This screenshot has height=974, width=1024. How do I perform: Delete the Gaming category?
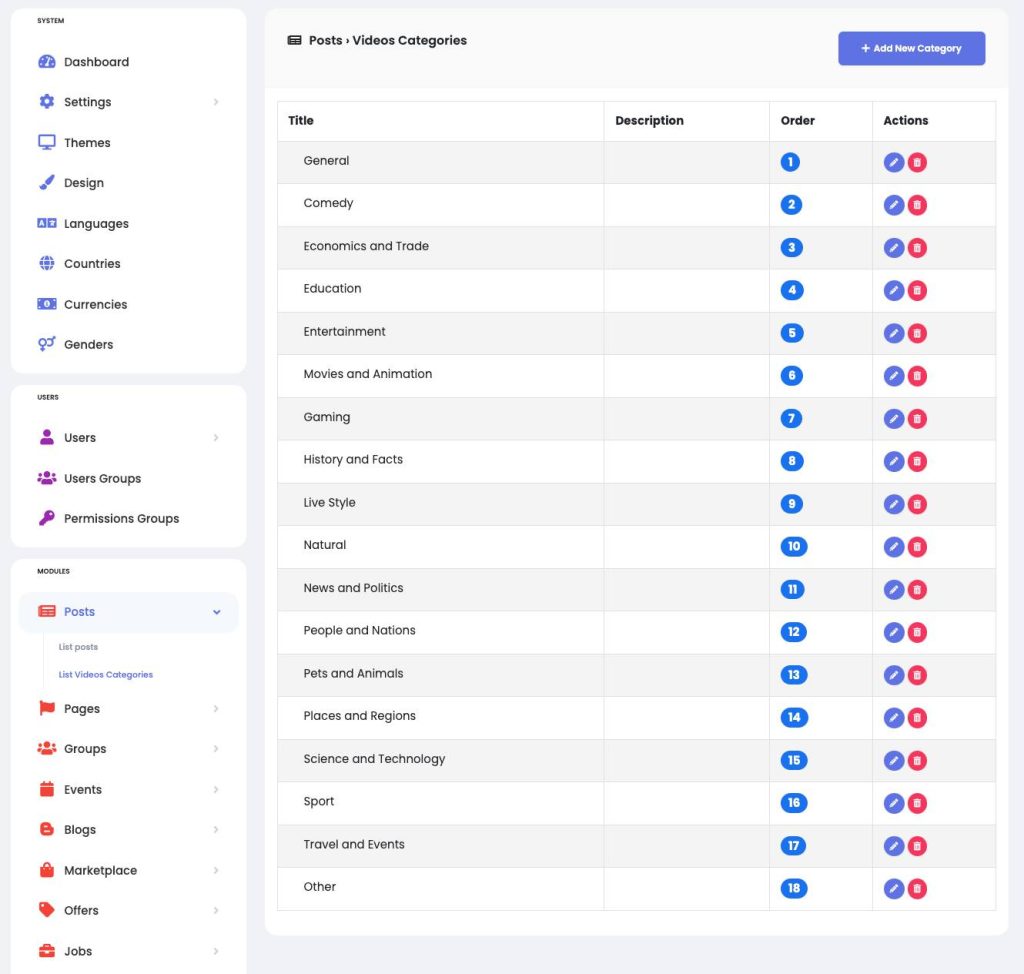917,419
